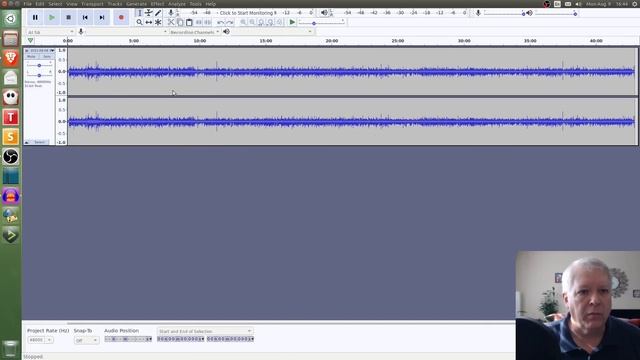Click the timeline ruler at 10:00

click(200, 41)
